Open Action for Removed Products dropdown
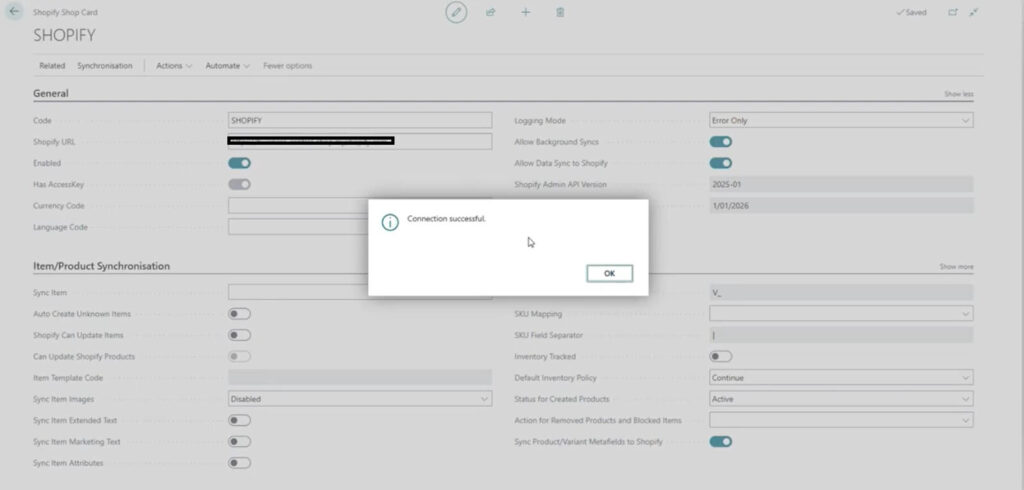Image resolution: width=1024 pixels, height=490 pixels. coord(841,420)
